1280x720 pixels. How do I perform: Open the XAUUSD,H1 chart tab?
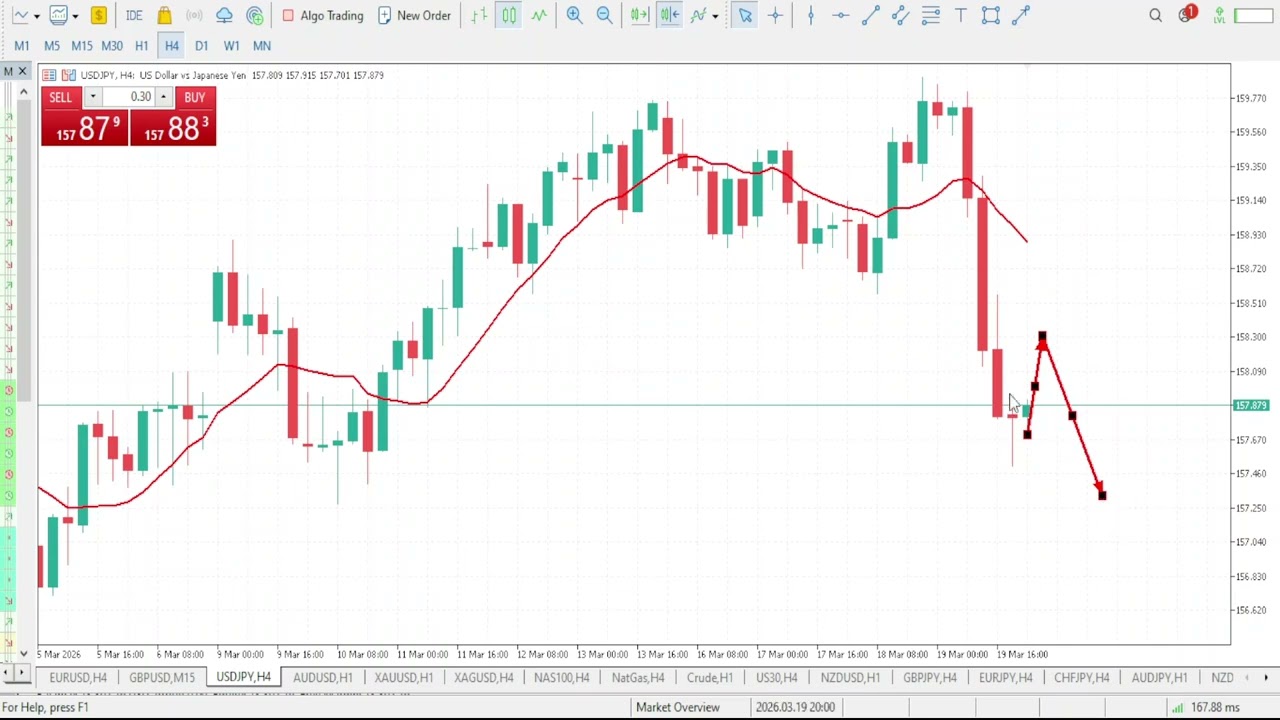tap(403, 678)
